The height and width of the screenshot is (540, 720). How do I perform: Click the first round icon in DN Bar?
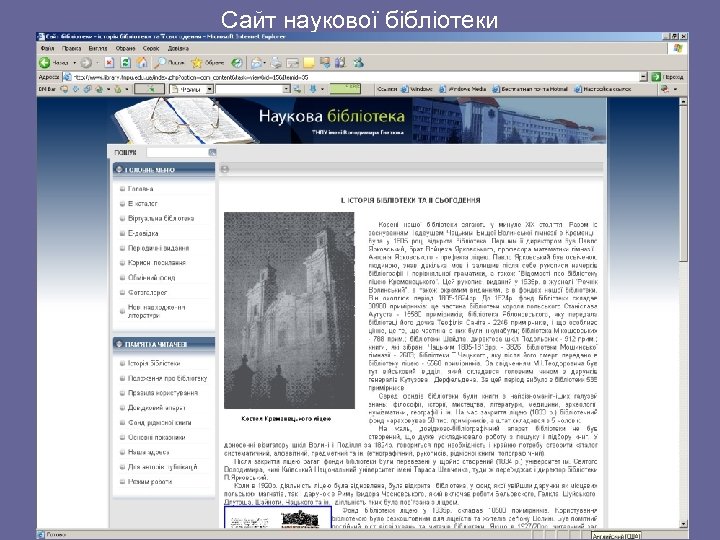[64, 89]
